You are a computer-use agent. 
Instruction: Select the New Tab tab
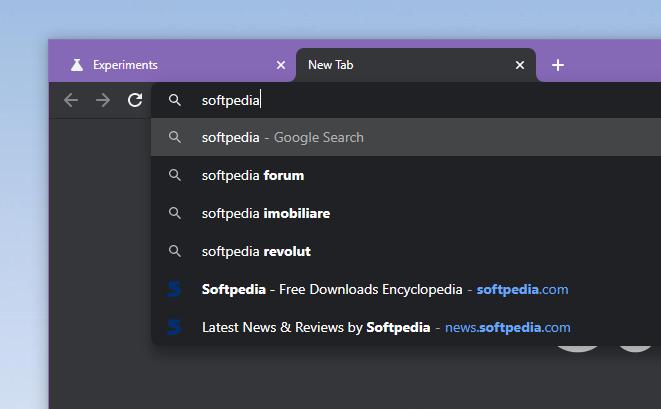click(416, 65)
